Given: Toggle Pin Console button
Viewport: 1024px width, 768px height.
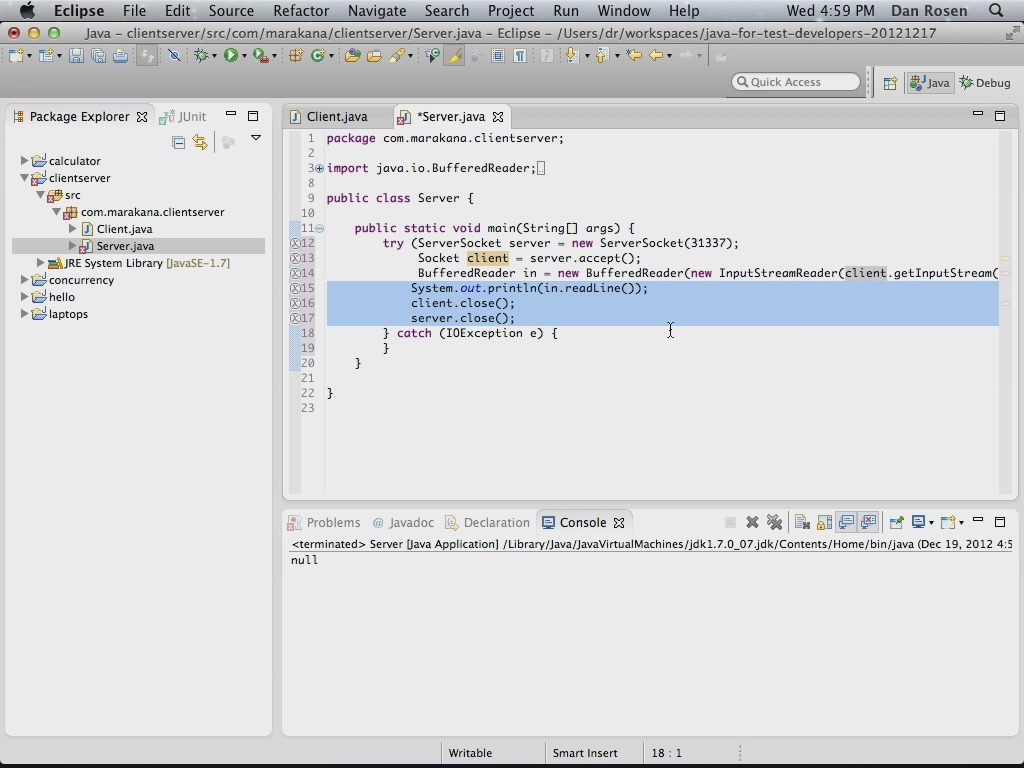Looking at the screenshot, I should 897,522.
